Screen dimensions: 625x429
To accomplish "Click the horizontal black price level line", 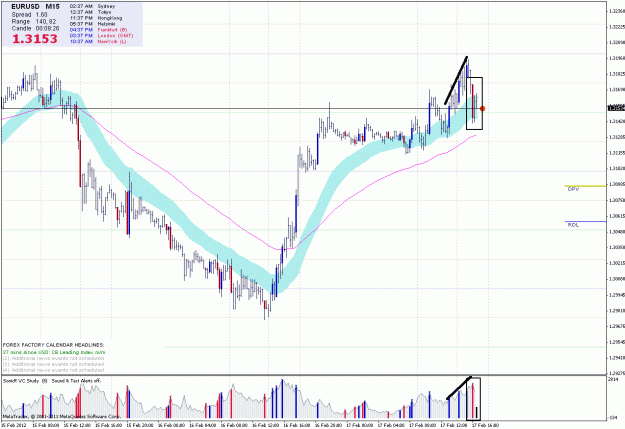I will (239, 108).
